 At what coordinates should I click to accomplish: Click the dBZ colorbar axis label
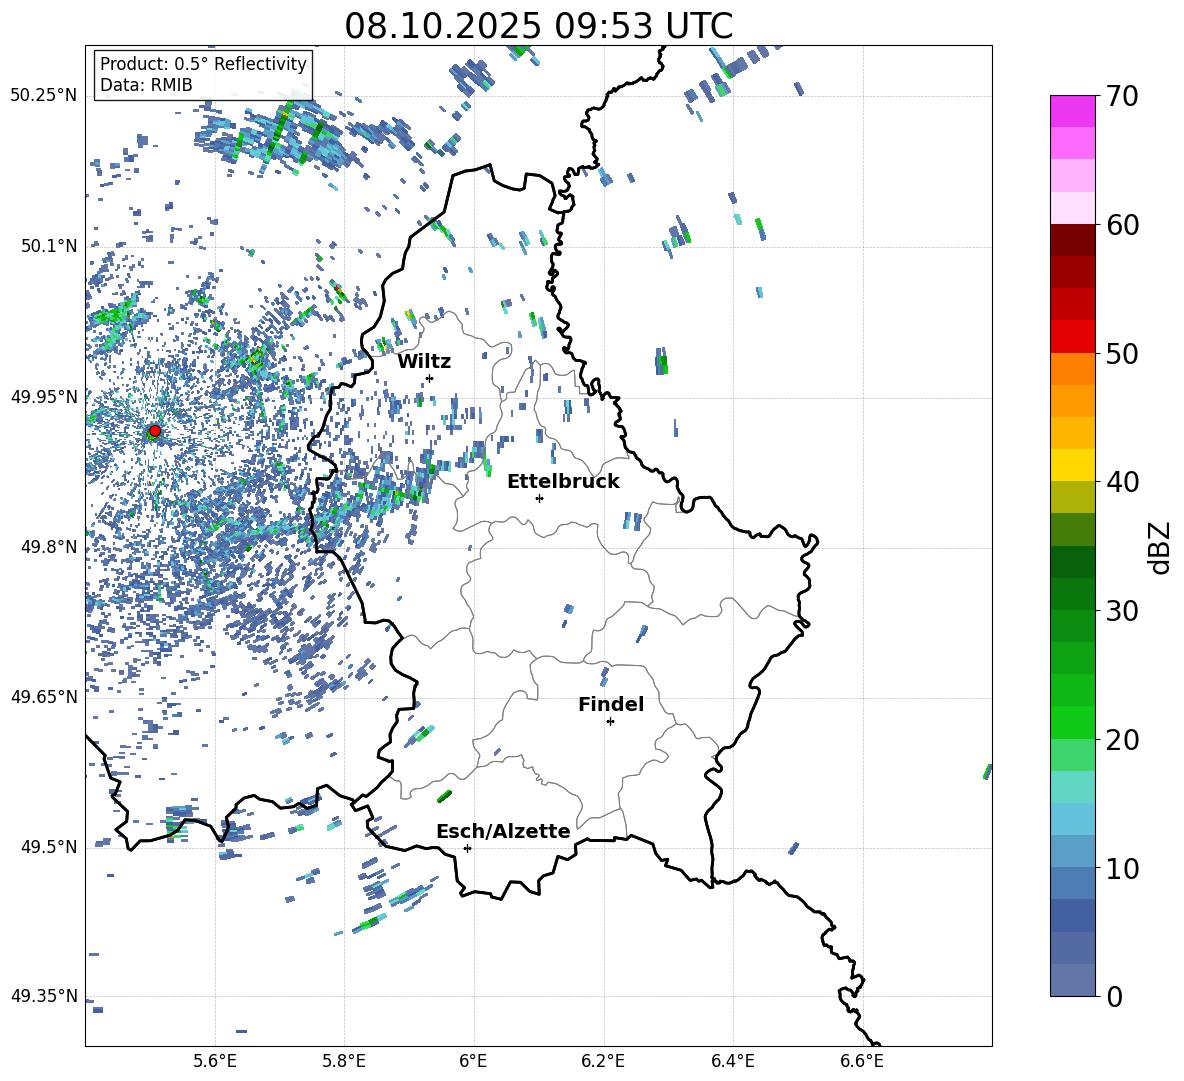(x=1159, y=547)
